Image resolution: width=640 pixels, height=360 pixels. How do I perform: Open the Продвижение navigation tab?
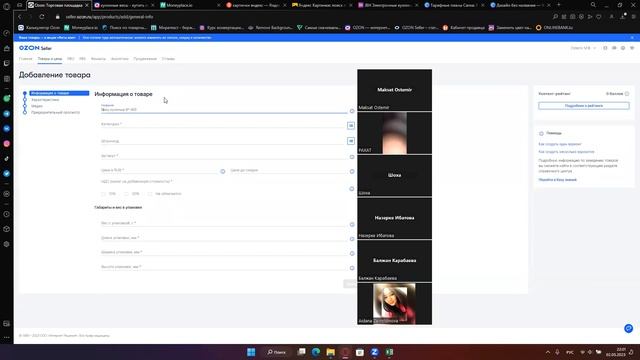tap(145, 59)
